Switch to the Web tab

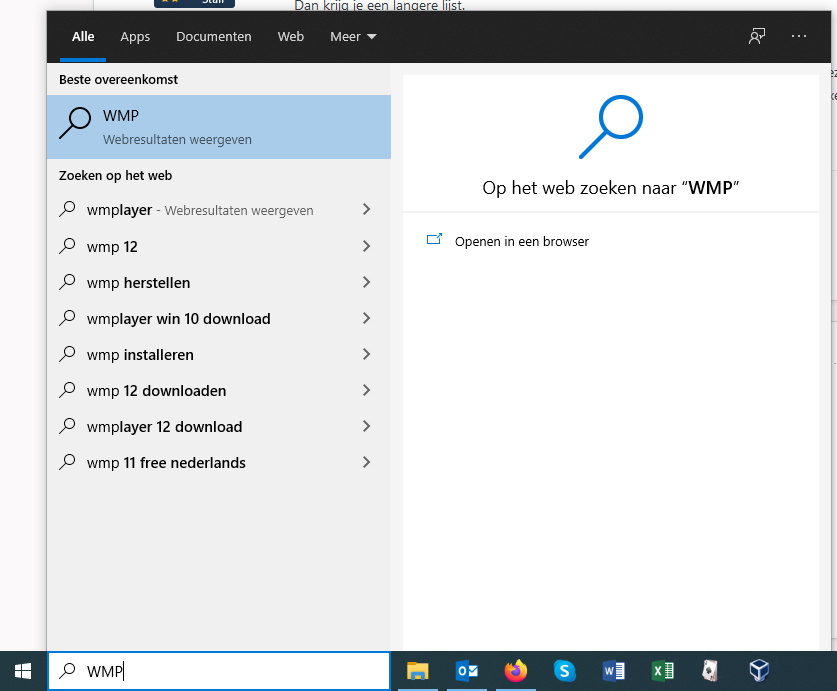(290, 36)
